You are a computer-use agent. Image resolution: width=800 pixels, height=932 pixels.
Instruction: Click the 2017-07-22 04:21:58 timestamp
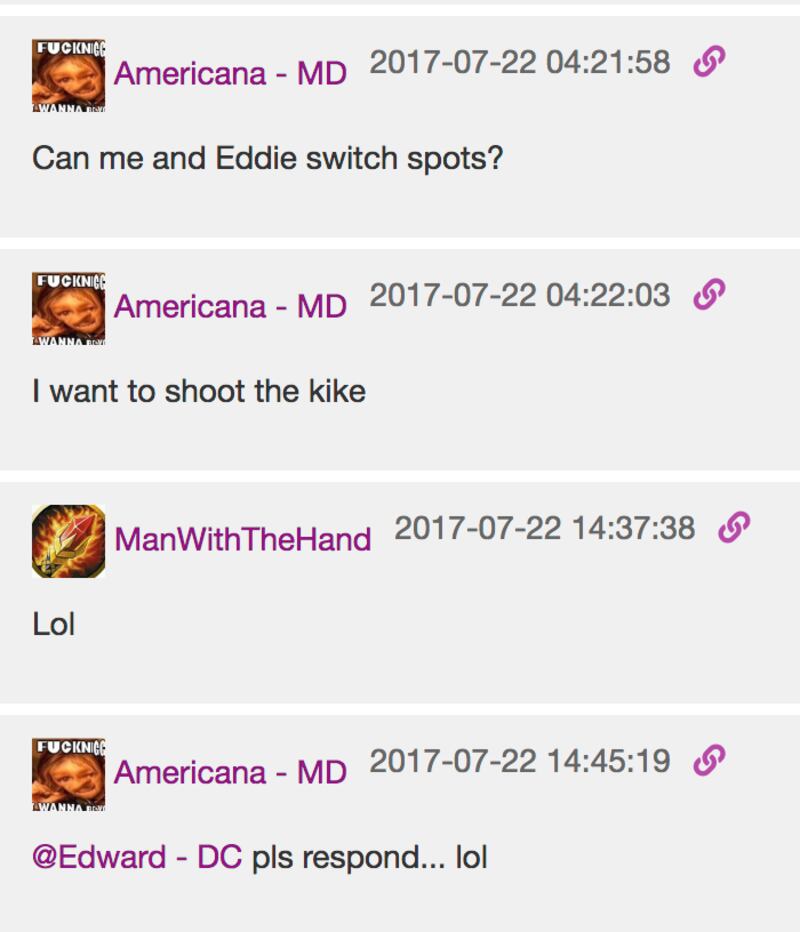(x=520, y=62)
